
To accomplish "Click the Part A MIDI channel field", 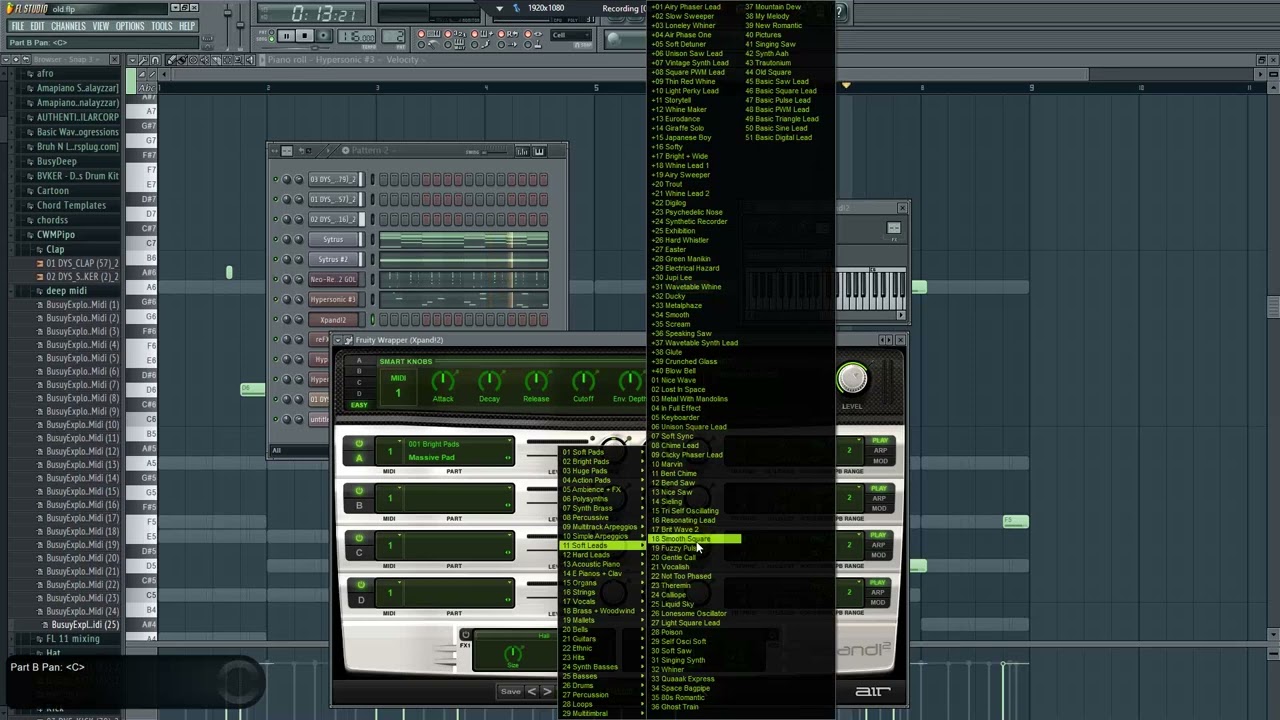I will click(x=390, y=451).
